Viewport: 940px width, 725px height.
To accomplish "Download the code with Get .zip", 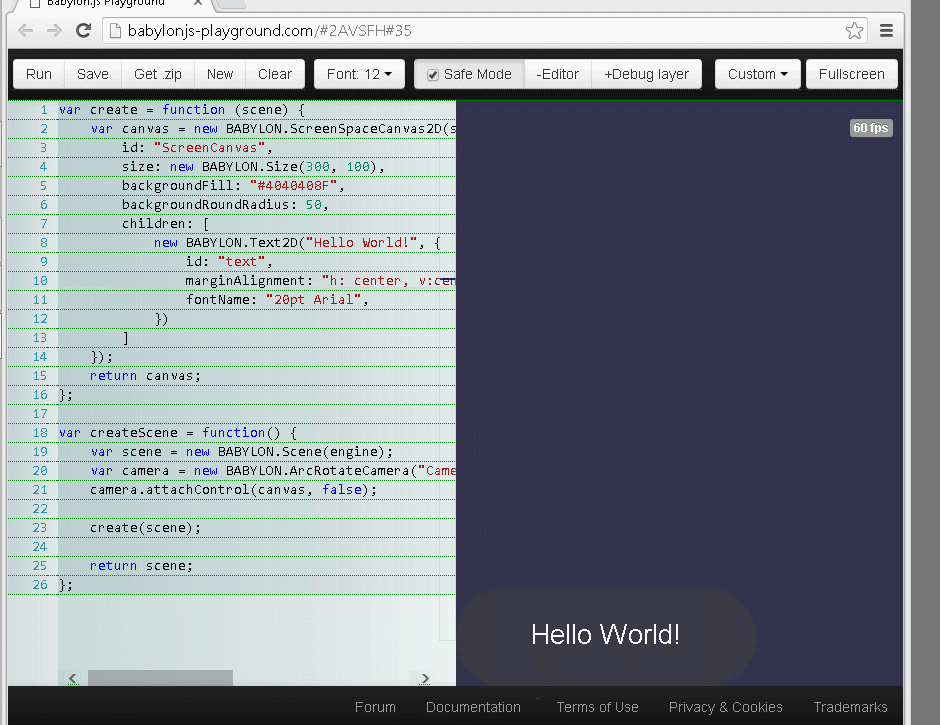I will pyautogui.click(x=158, y=74).
